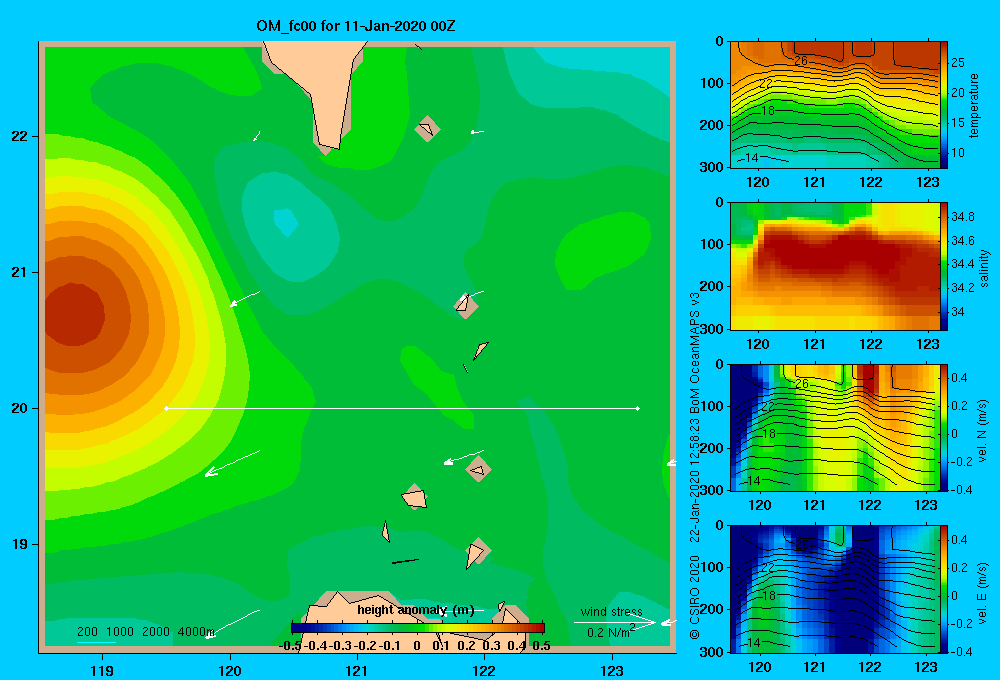Click the "4000m" depth contour legend entry

[196, 632]
